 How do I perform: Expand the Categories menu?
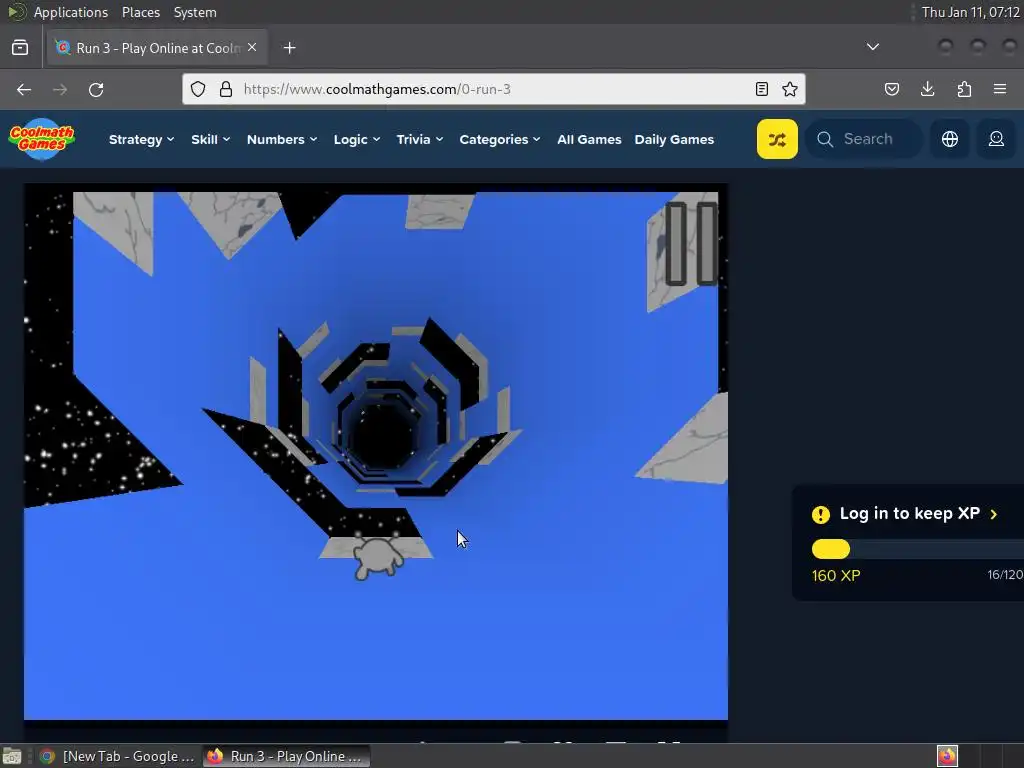point(500,139)
